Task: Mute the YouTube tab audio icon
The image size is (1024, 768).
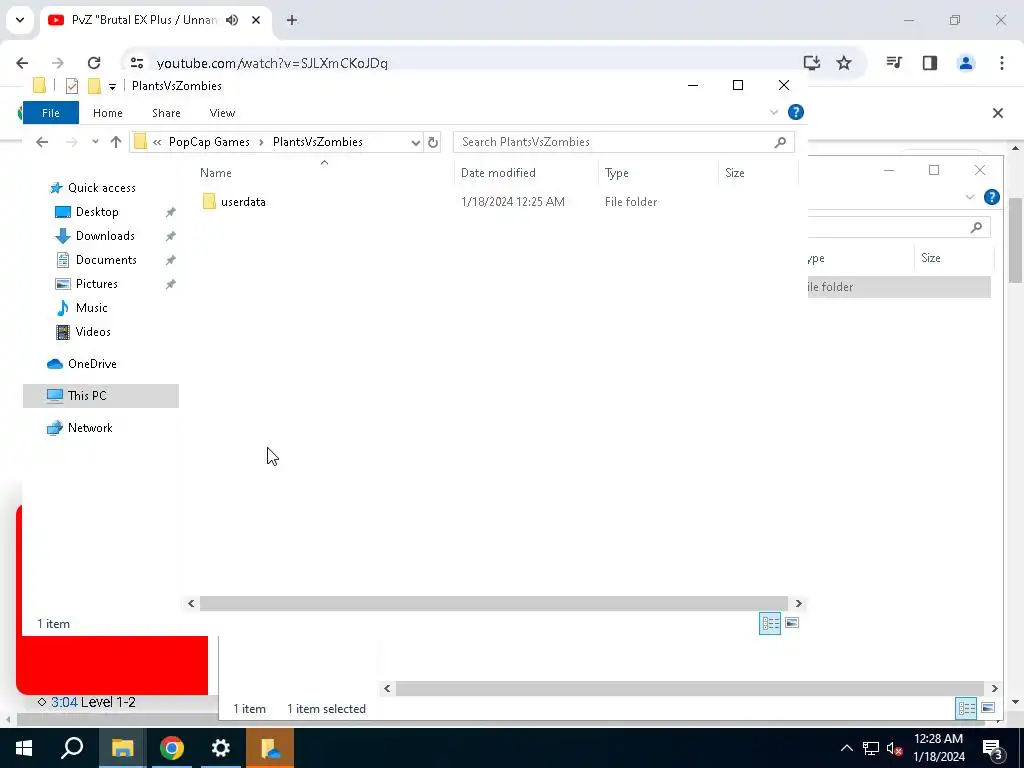Action: 232,20
